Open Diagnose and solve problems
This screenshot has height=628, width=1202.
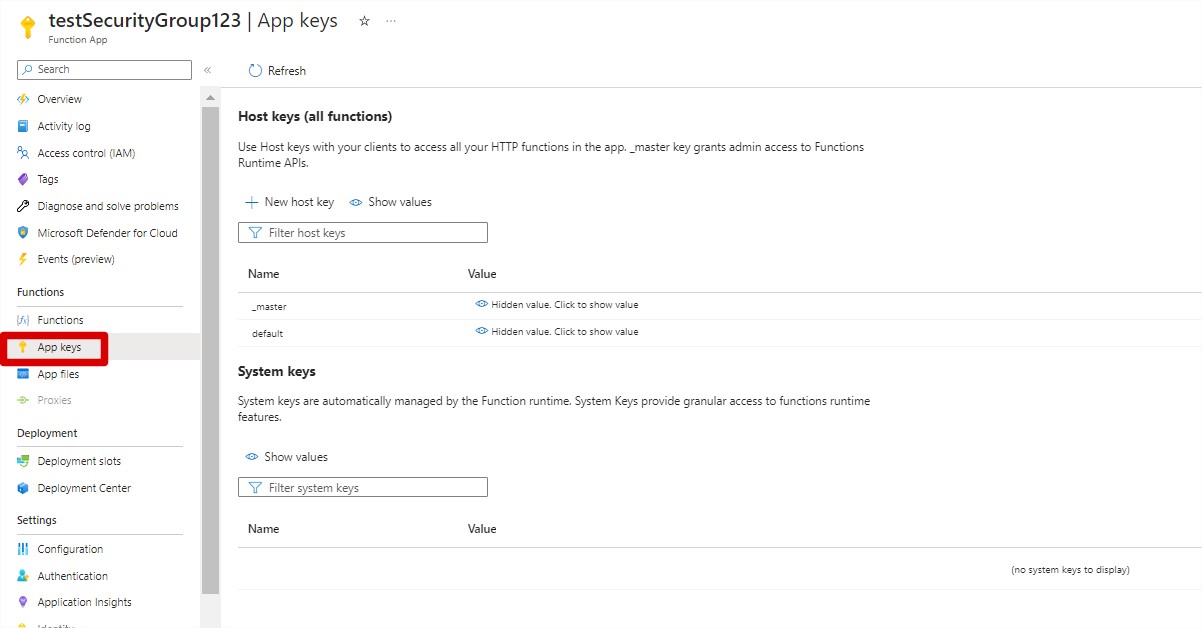click(108, 206)
